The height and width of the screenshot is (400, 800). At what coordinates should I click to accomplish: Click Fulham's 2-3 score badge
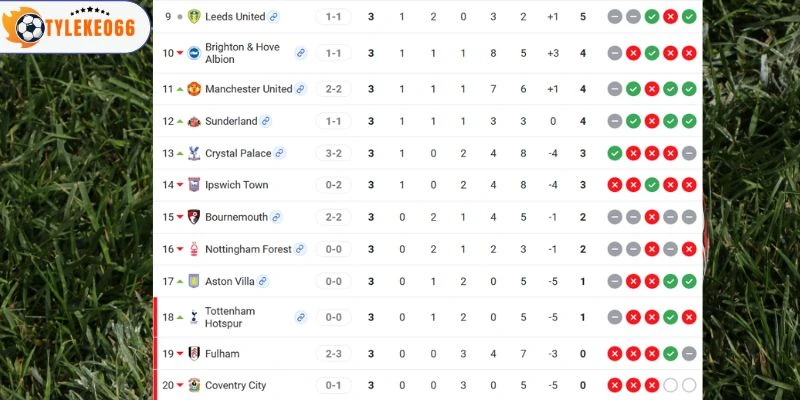click(x=334, y=353)
